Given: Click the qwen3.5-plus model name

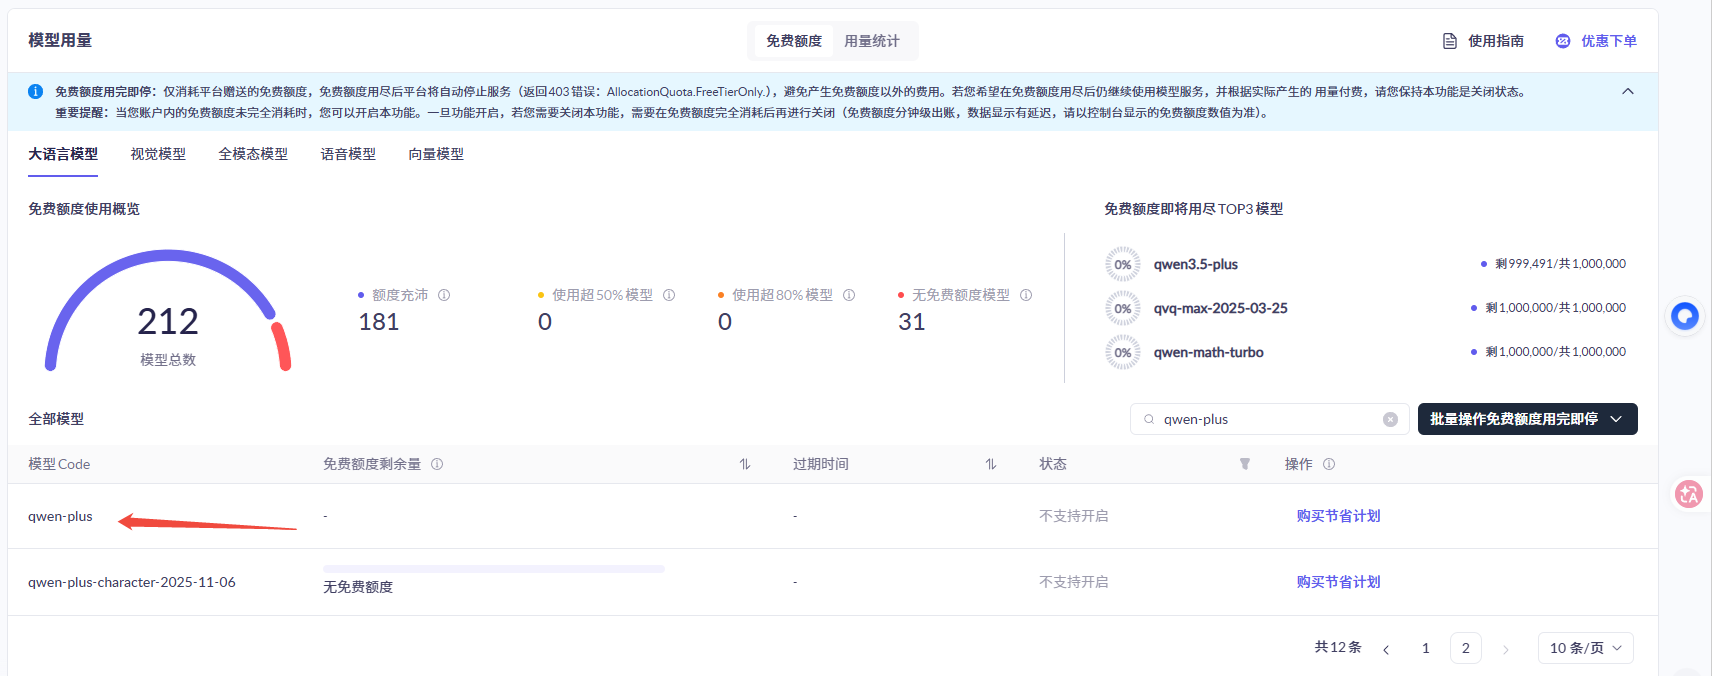Looking at the screenshot, I should pos(1196,265).
